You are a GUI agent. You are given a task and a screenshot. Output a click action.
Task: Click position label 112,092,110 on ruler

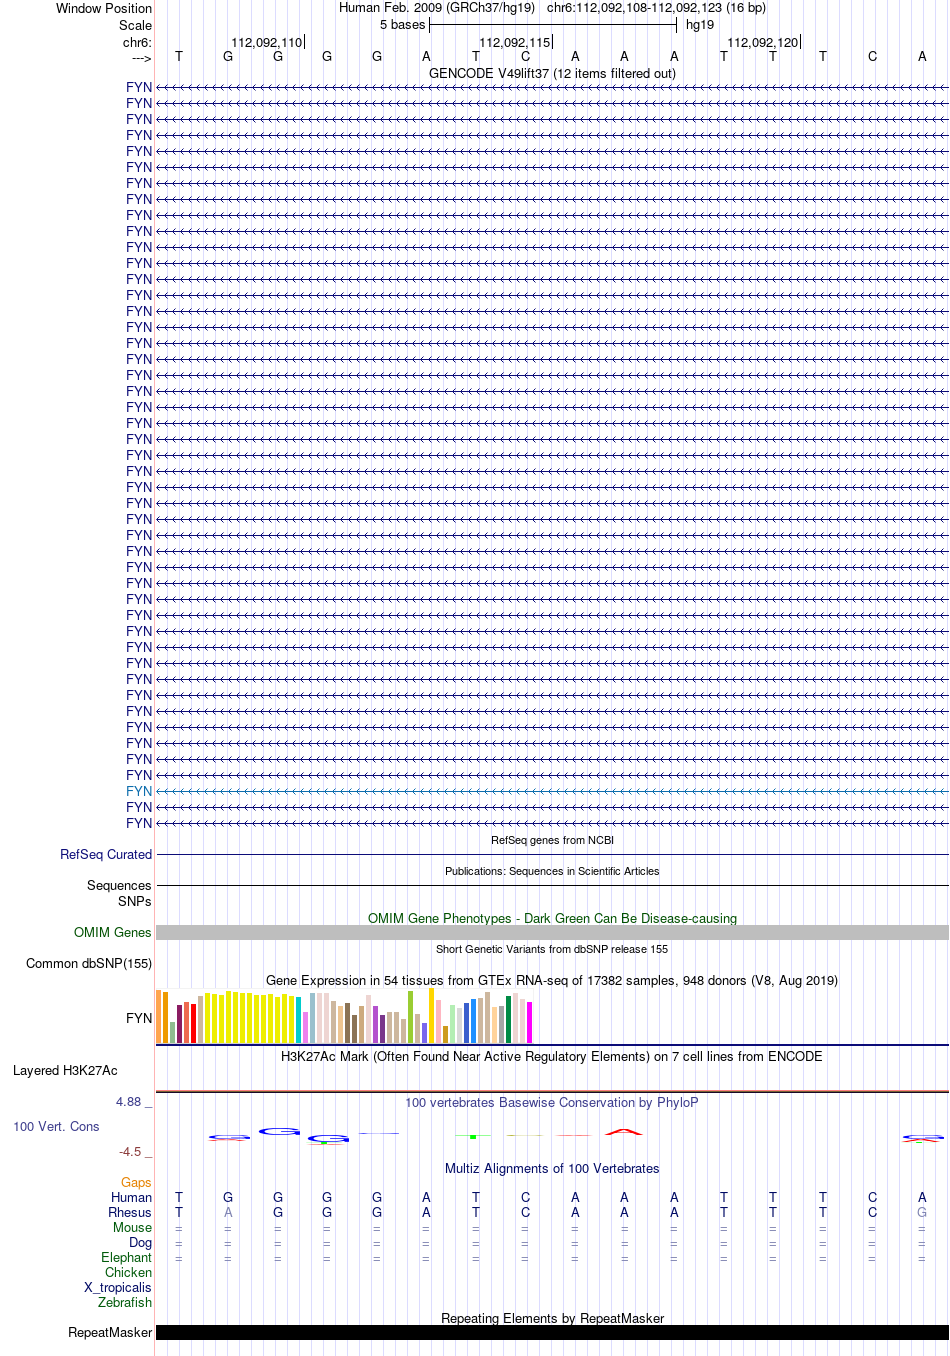tap(266, 43)
